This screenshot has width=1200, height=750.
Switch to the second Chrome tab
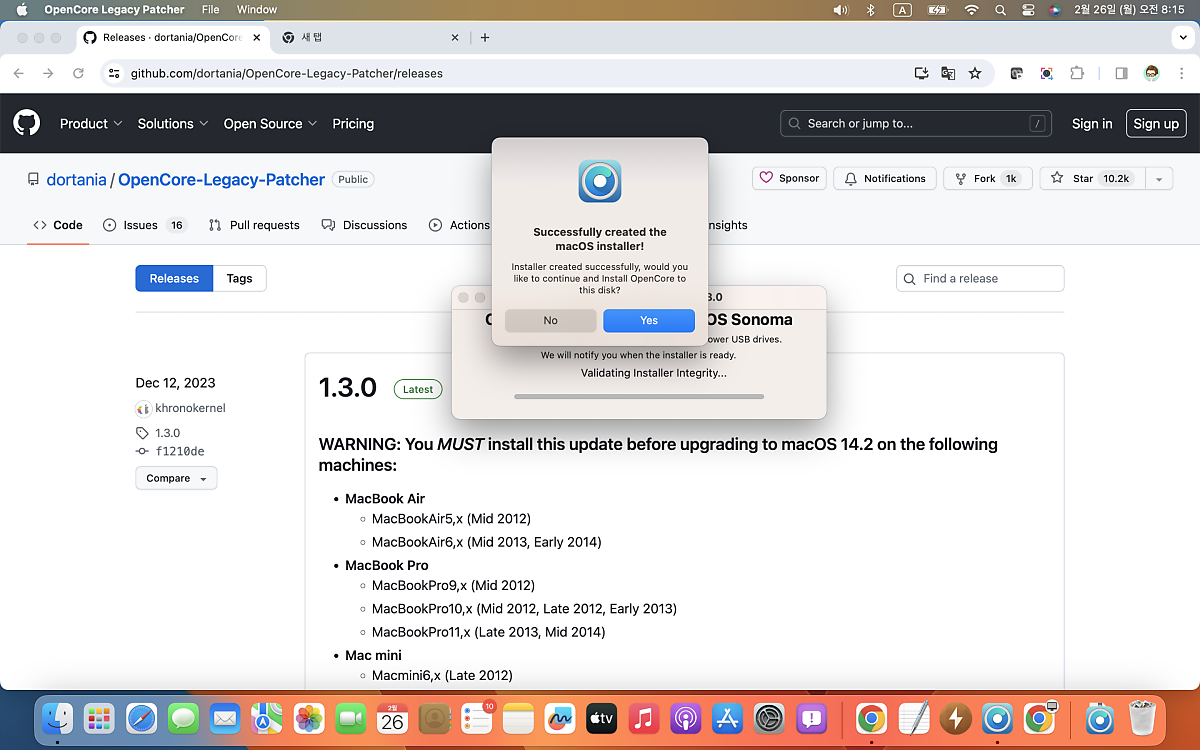370,37
